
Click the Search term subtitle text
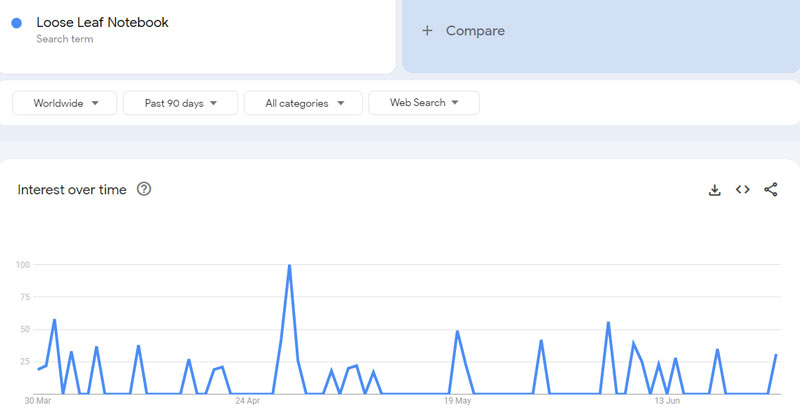click(x=65, y=39)
